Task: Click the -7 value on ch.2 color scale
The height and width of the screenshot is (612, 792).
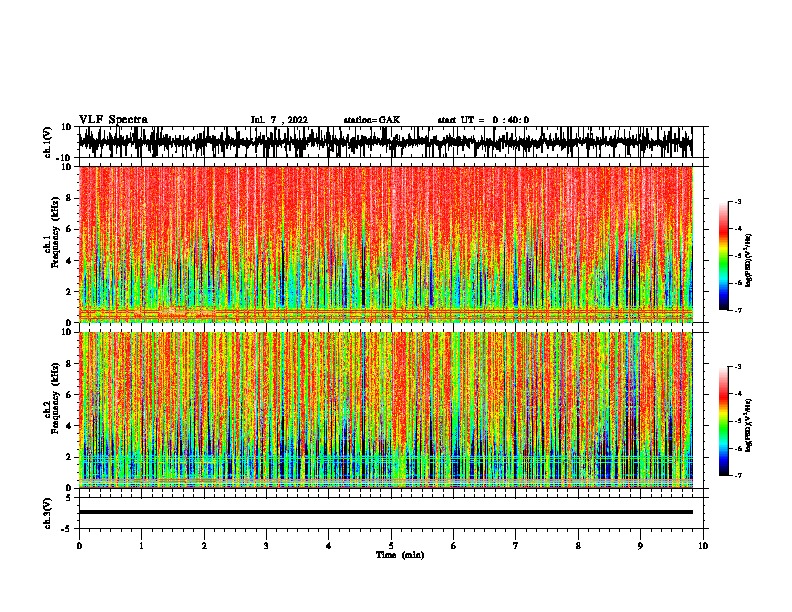Action: pyautogui.click(x=737, y=476)
